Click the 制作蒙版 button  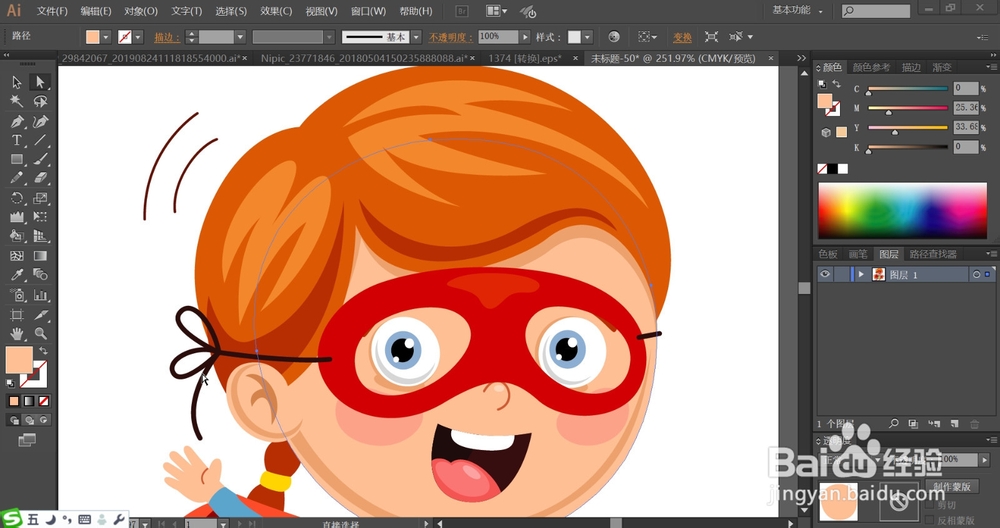(952, 487)
